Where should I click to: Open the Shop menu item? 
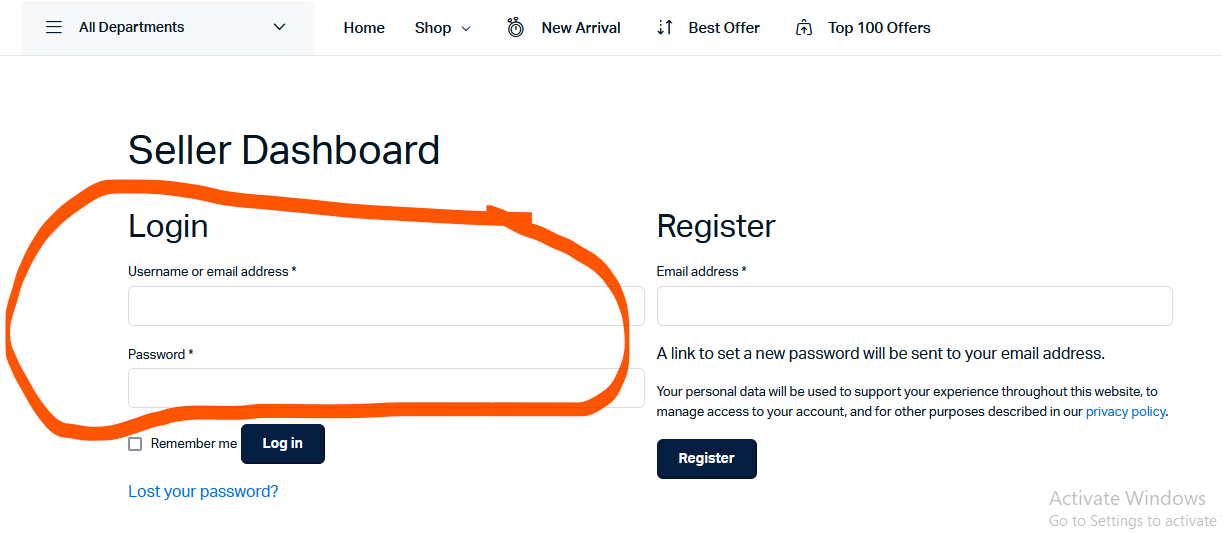[433, 28]
